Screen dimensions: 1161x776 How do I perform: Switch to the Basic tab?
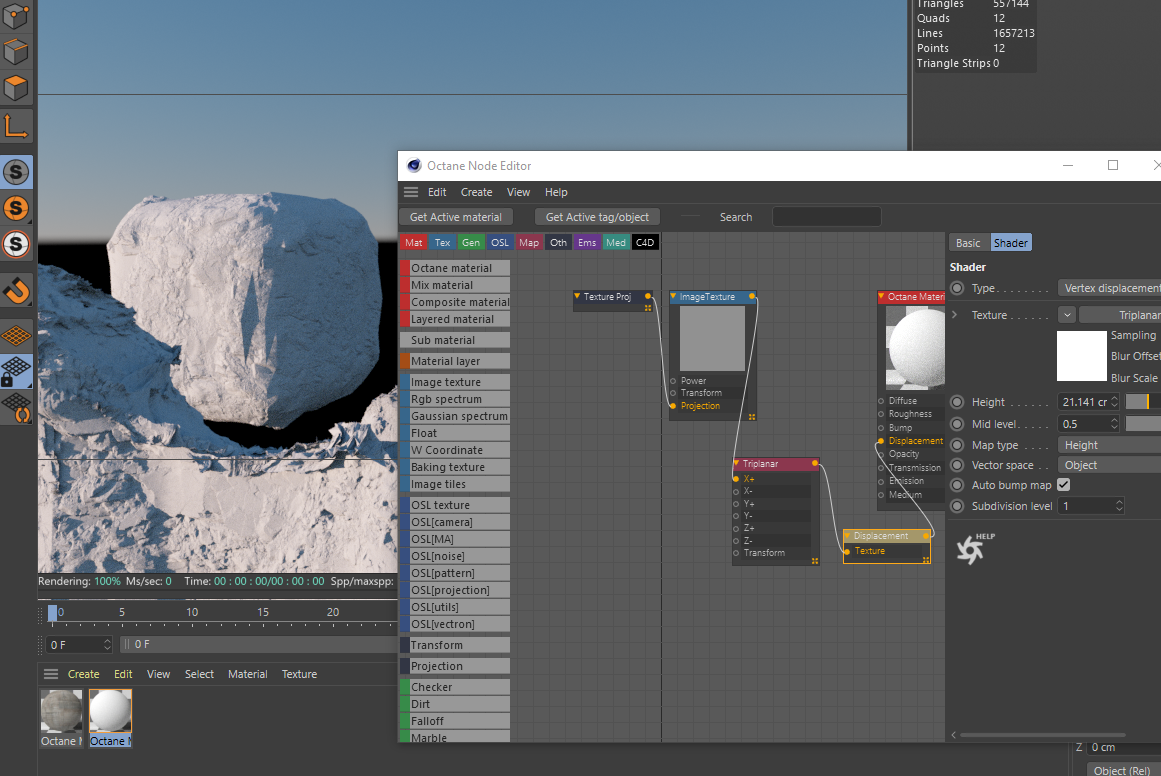click(x=968, y=243)
